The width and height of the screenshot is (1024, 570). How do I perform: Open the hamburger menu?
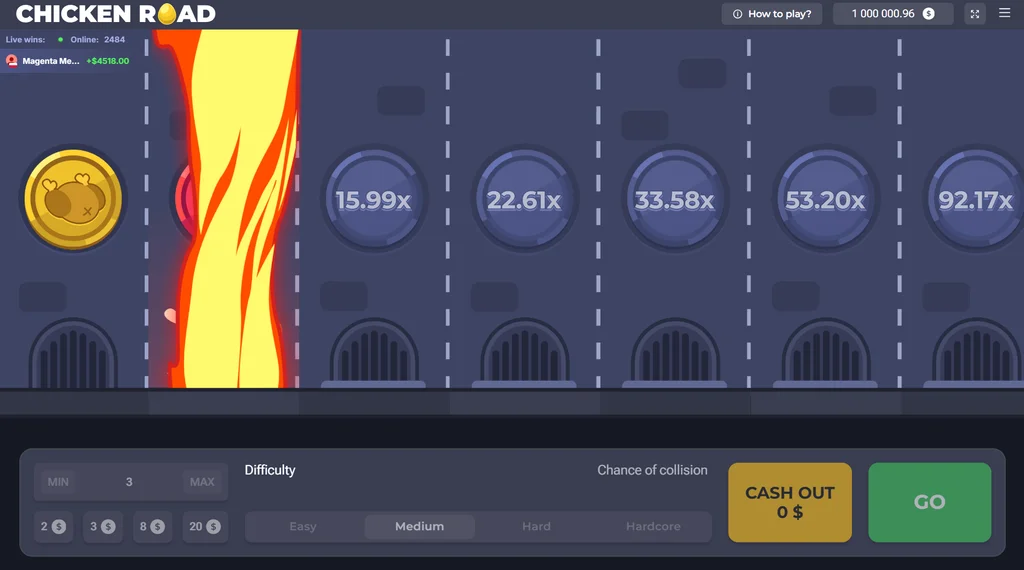pyautogui.click(x=1004, y=13)
